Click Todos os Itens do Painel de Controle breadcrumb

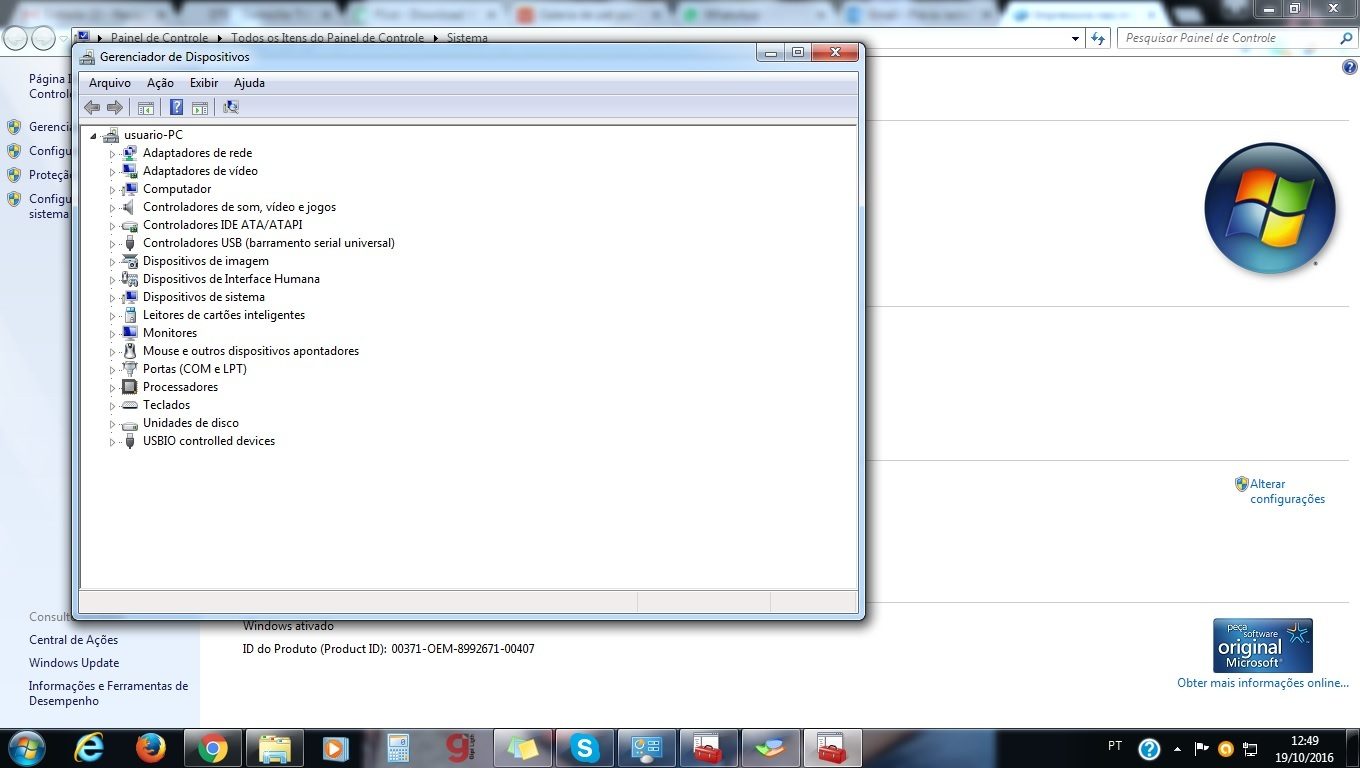(327, 38)
